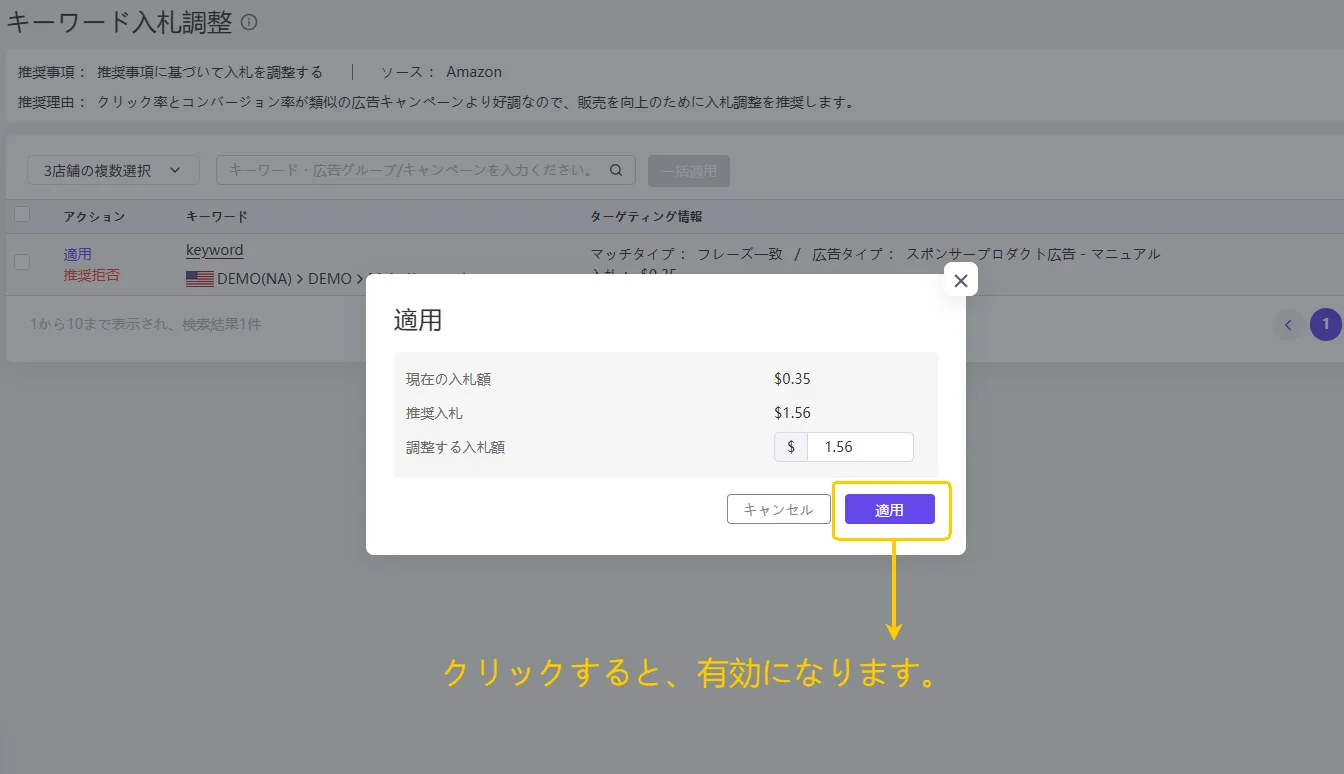Check the keyword row checkbox
Image resolution: width=1344 pixels, height=774 pixels.
tap(22, 262)
